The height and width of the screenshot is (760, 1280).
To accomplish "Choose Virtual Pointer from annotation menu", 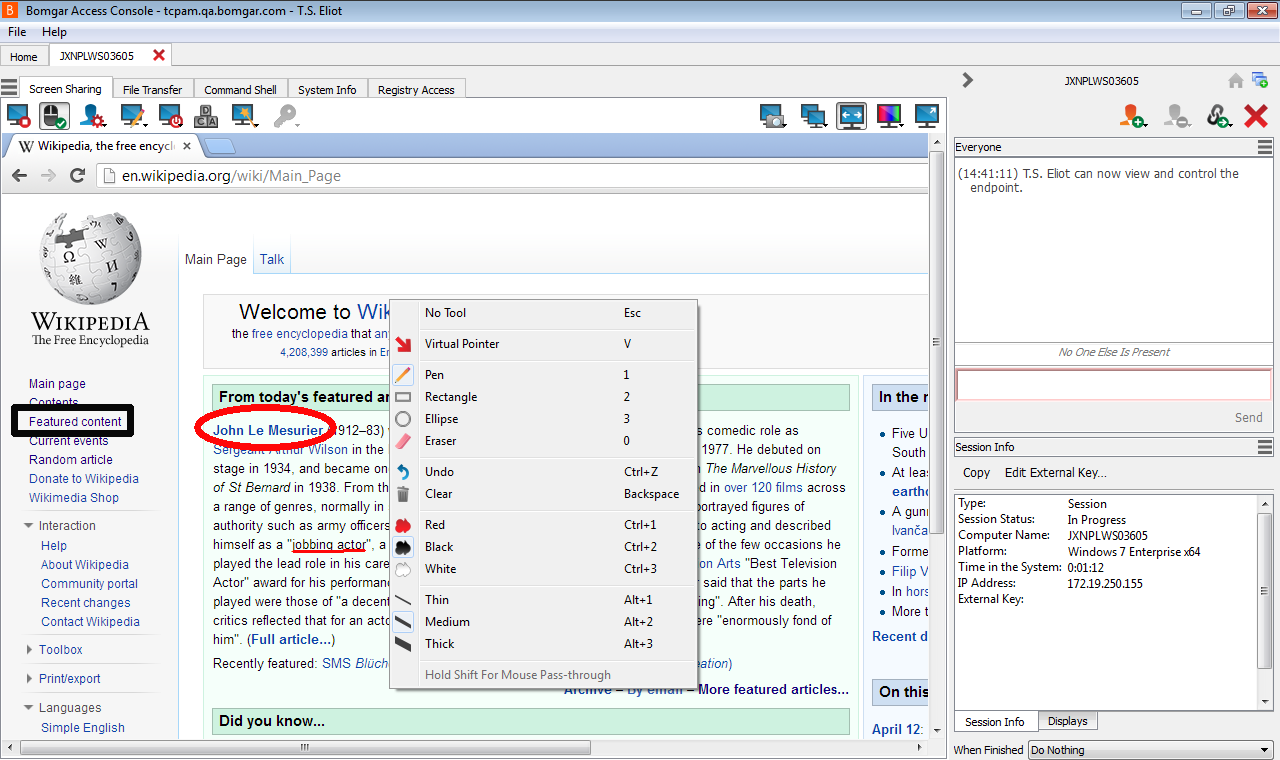I will point(543,344).
